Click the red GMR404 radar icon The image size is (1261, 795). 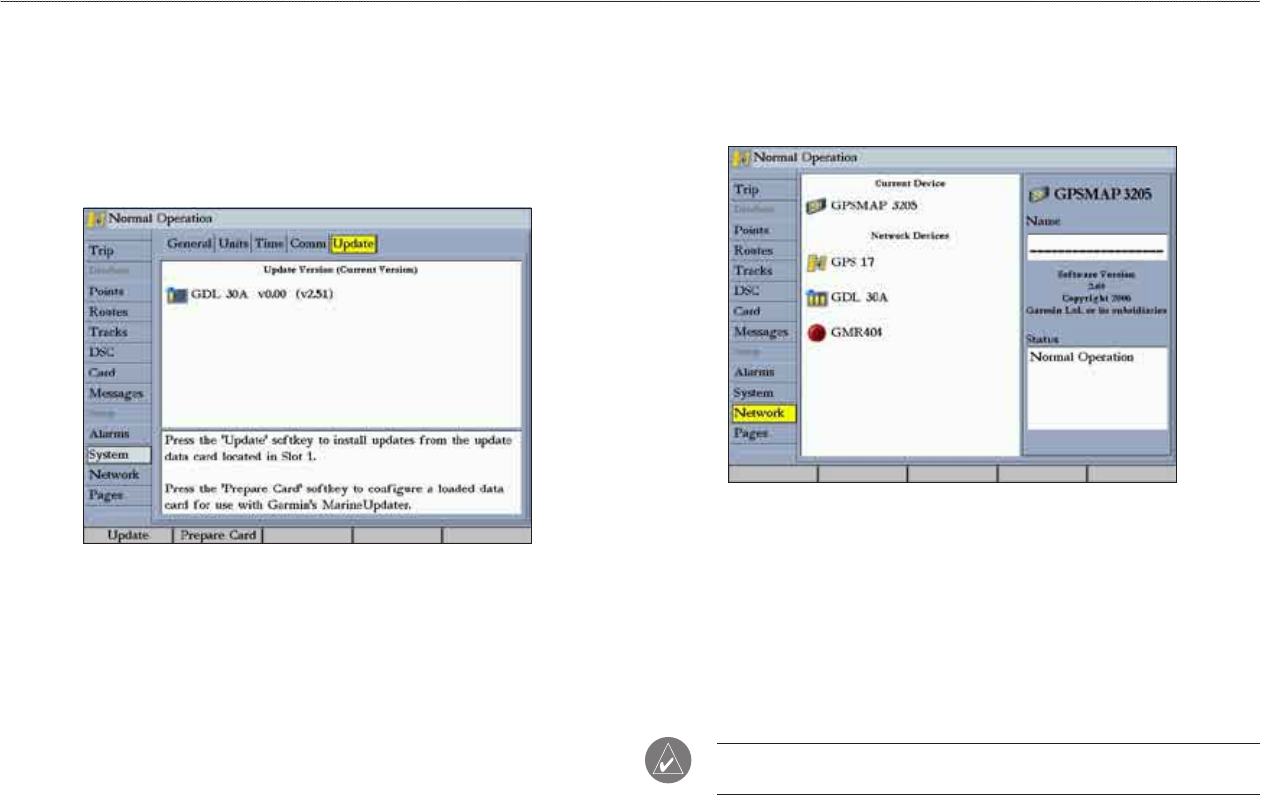click(x=816, y=333)
